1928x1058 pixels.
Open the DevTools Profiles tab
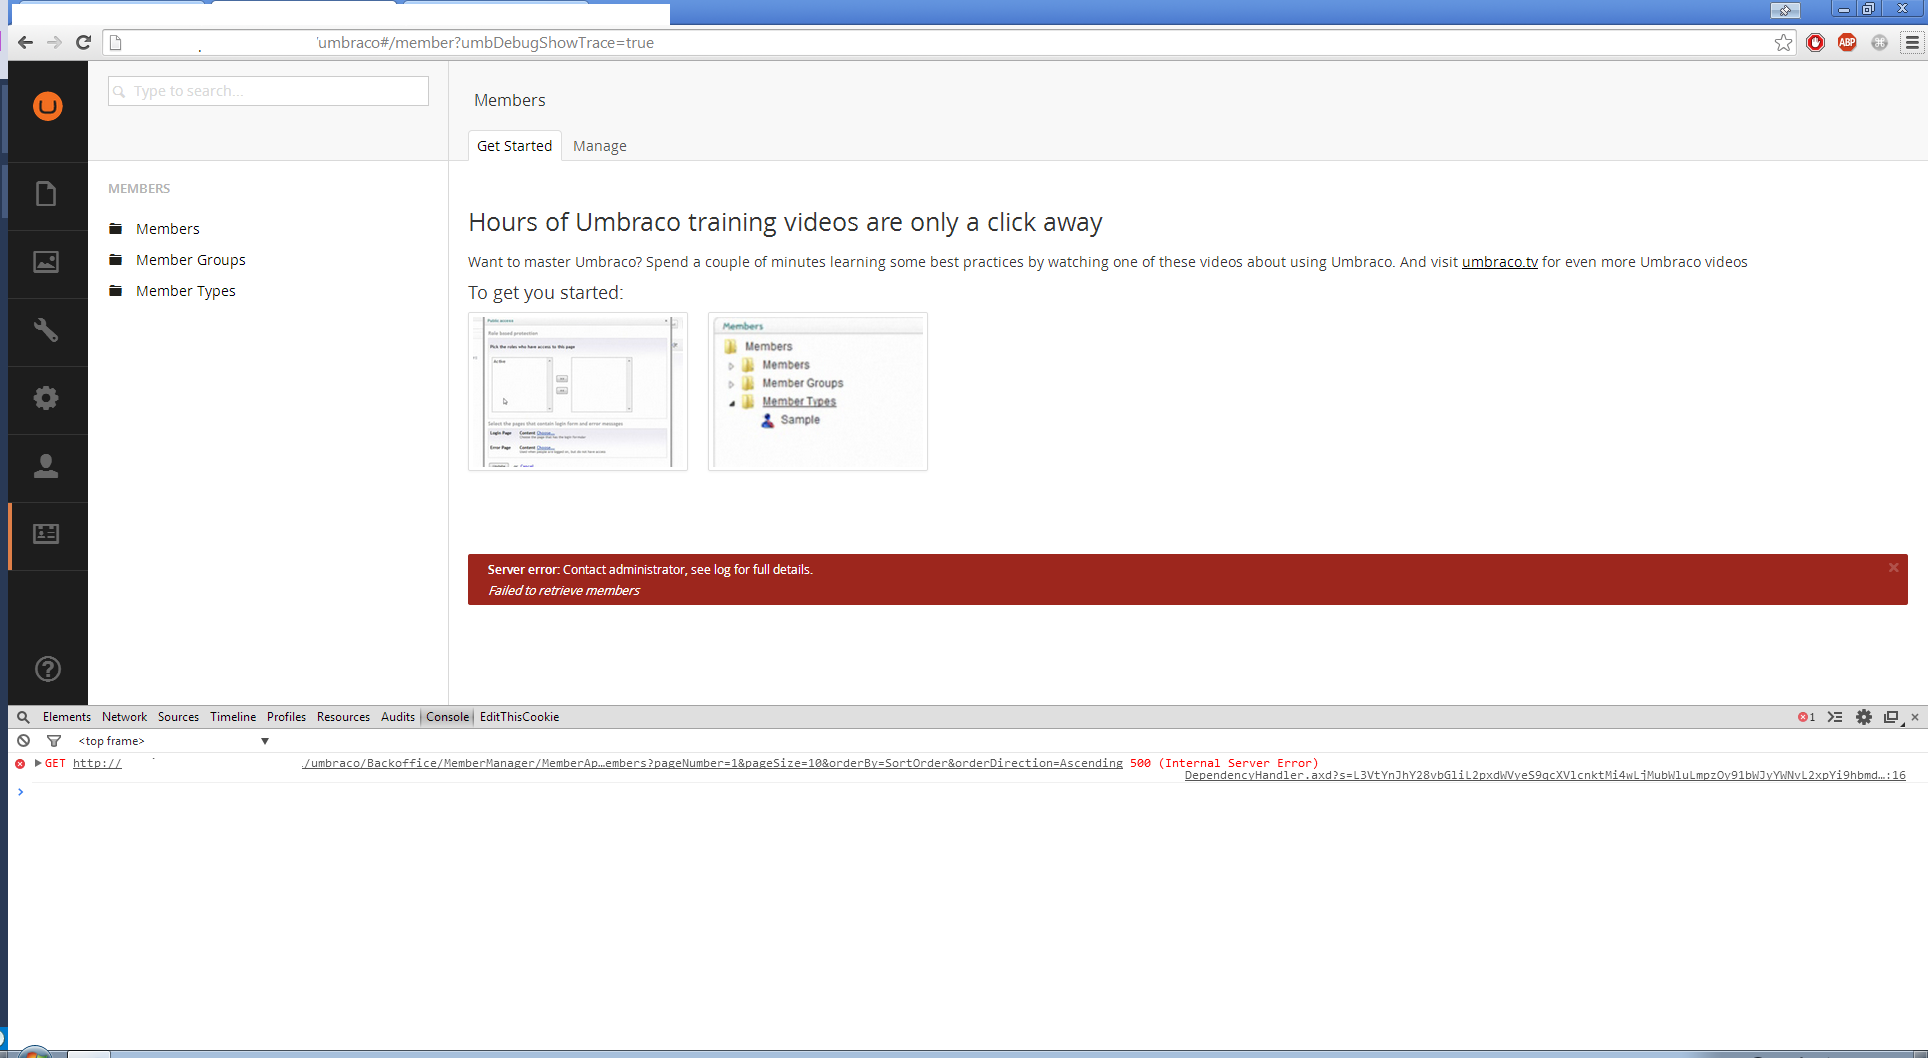pyautogui.click(x=286, y=717)
